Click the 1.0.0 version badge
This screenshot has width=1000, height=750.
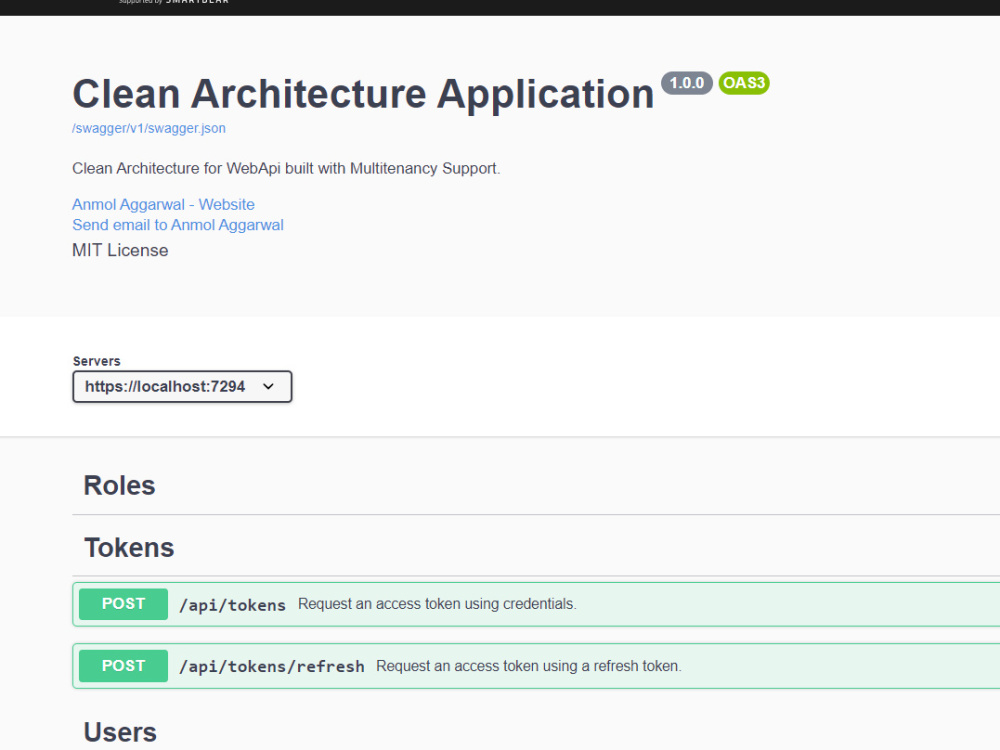[x=687, y=83]
